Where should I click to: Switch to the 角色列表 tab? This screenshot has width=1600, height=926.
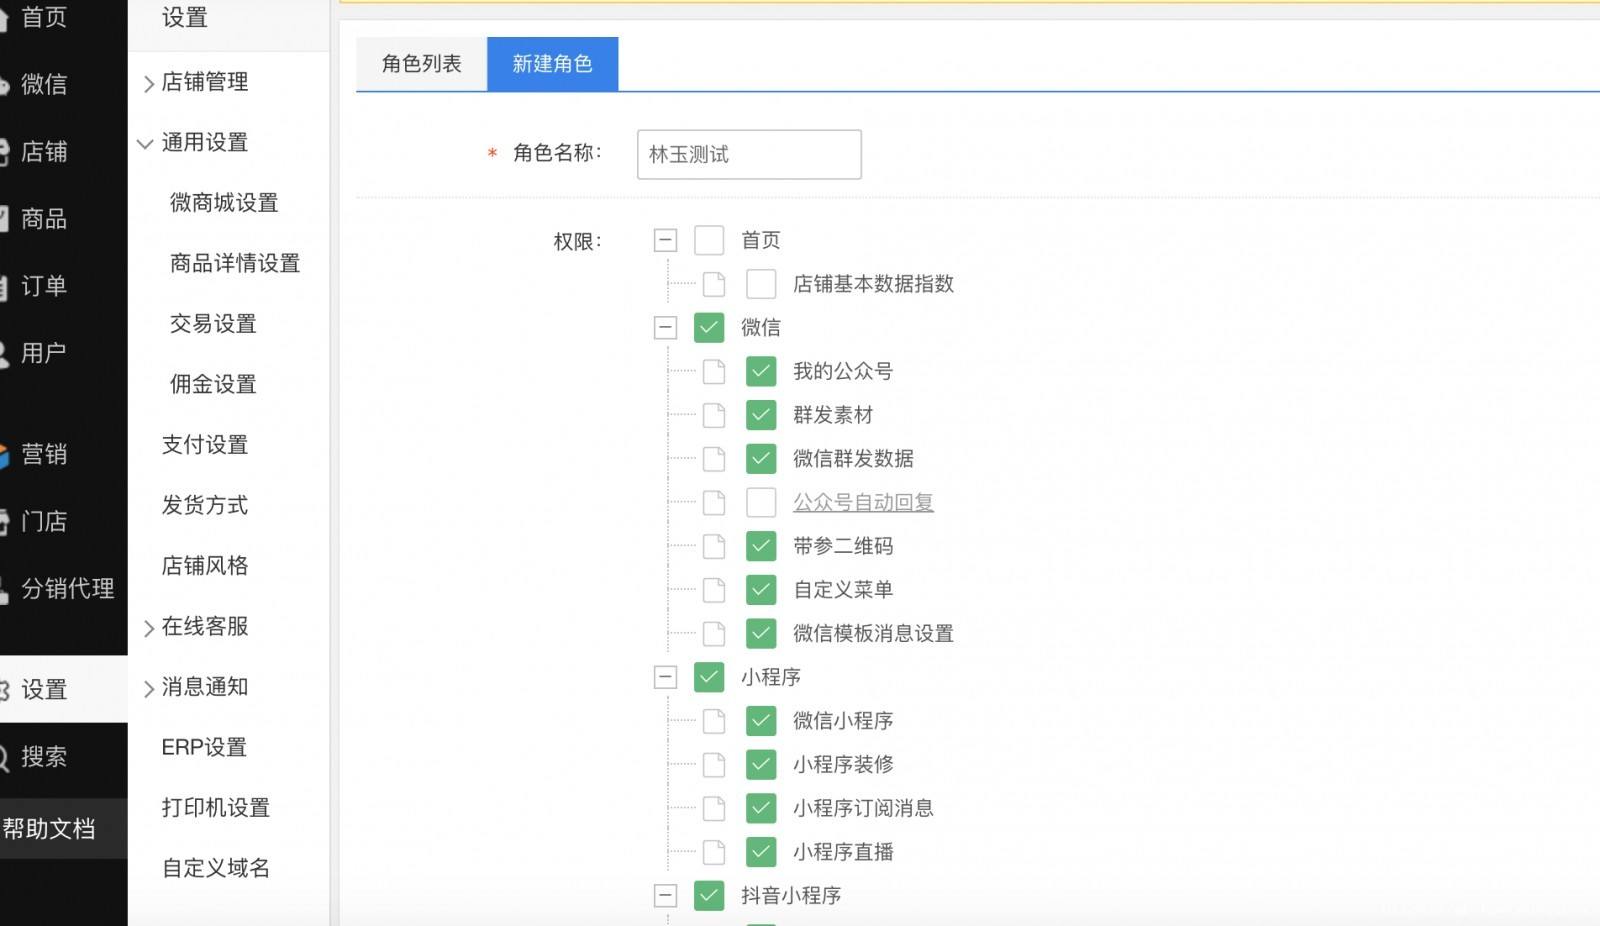point(422,64)
